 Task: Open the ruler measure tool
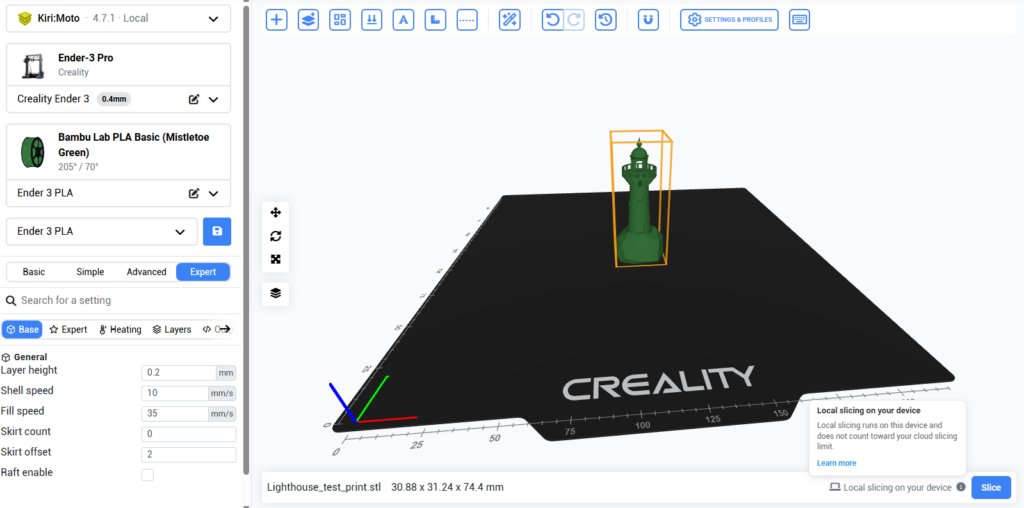pyautogui.click(x=435, y=20)
